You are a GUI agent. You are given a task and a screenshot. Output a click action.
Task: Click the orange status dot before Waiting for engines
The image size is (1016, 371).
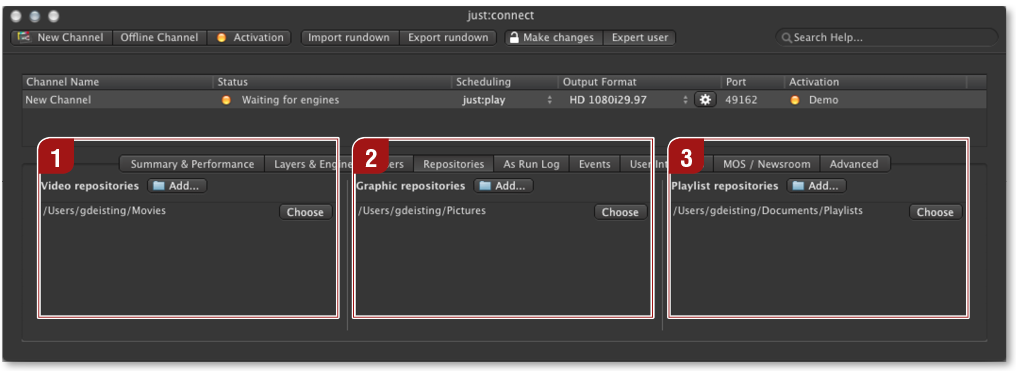coord(226,100)
